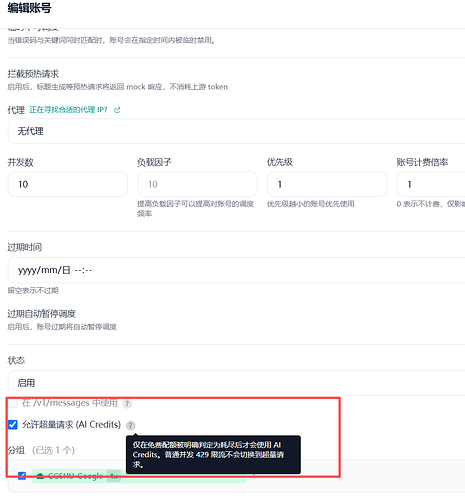465x500 pixels.
Task: Click the 拦截预热请求 label
Action: [33, 74]
